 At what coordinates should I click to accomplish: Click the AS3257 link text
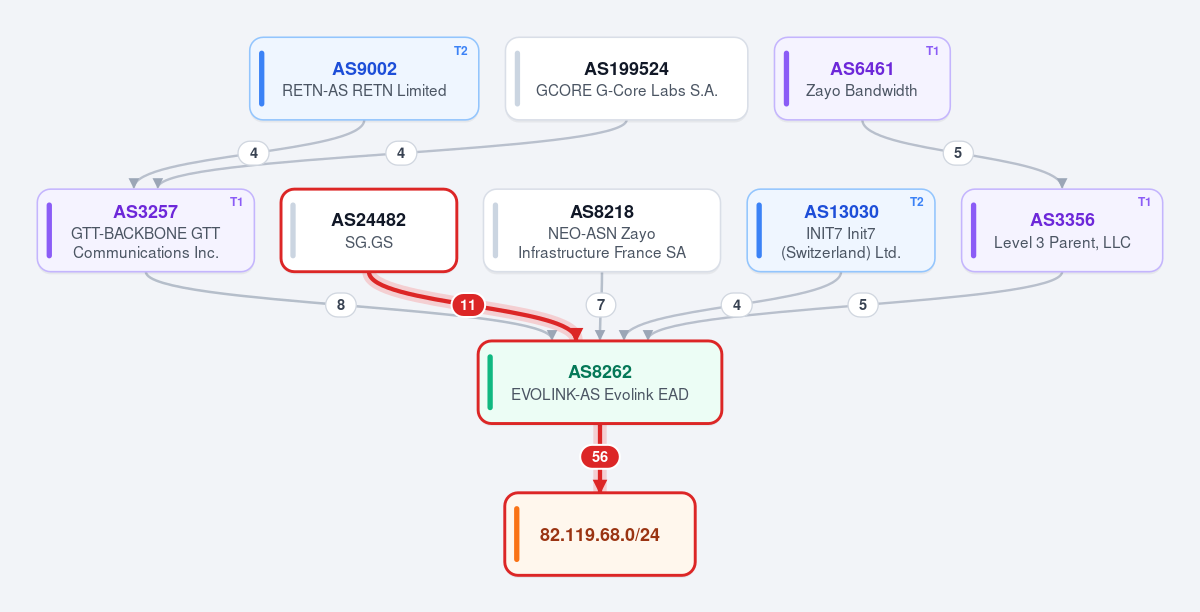pyautogui.click(x=146, y=212)
